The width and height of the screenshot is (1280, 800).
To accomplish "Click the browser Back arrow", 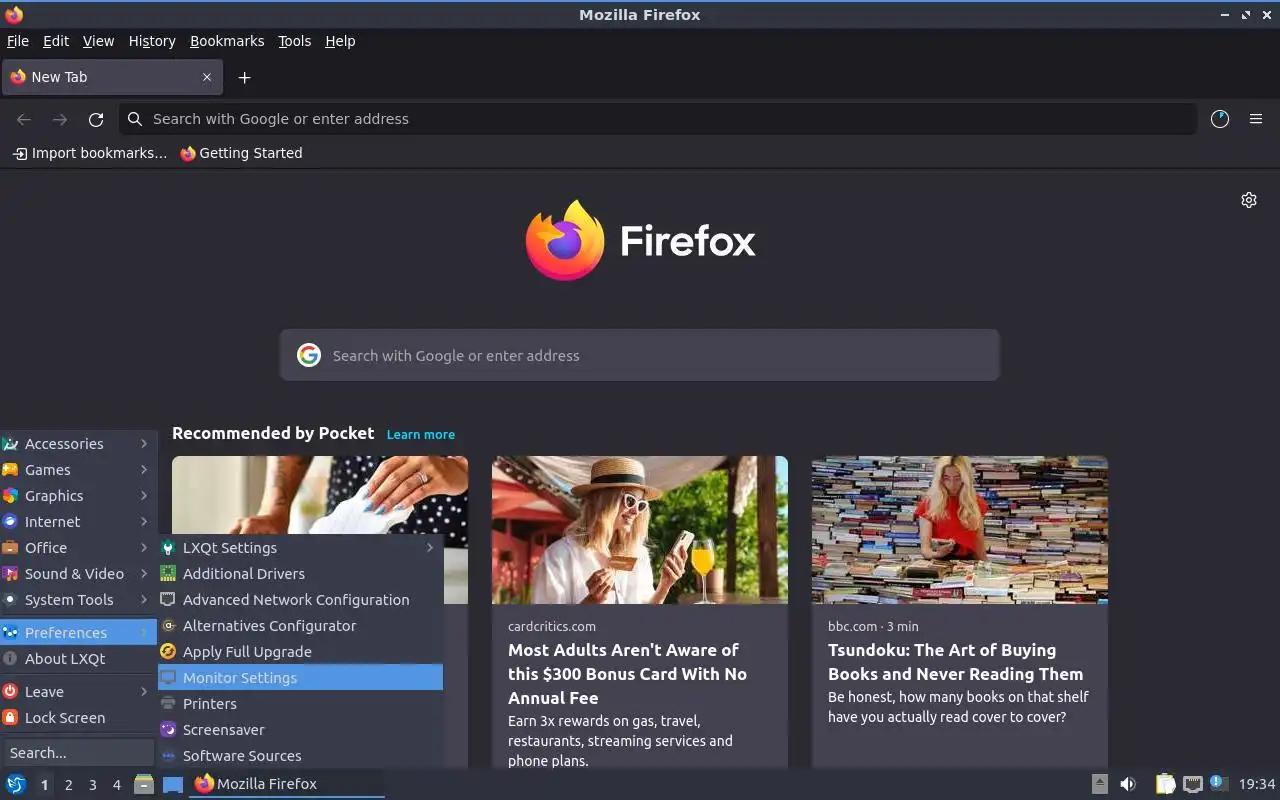I will 24,119.
